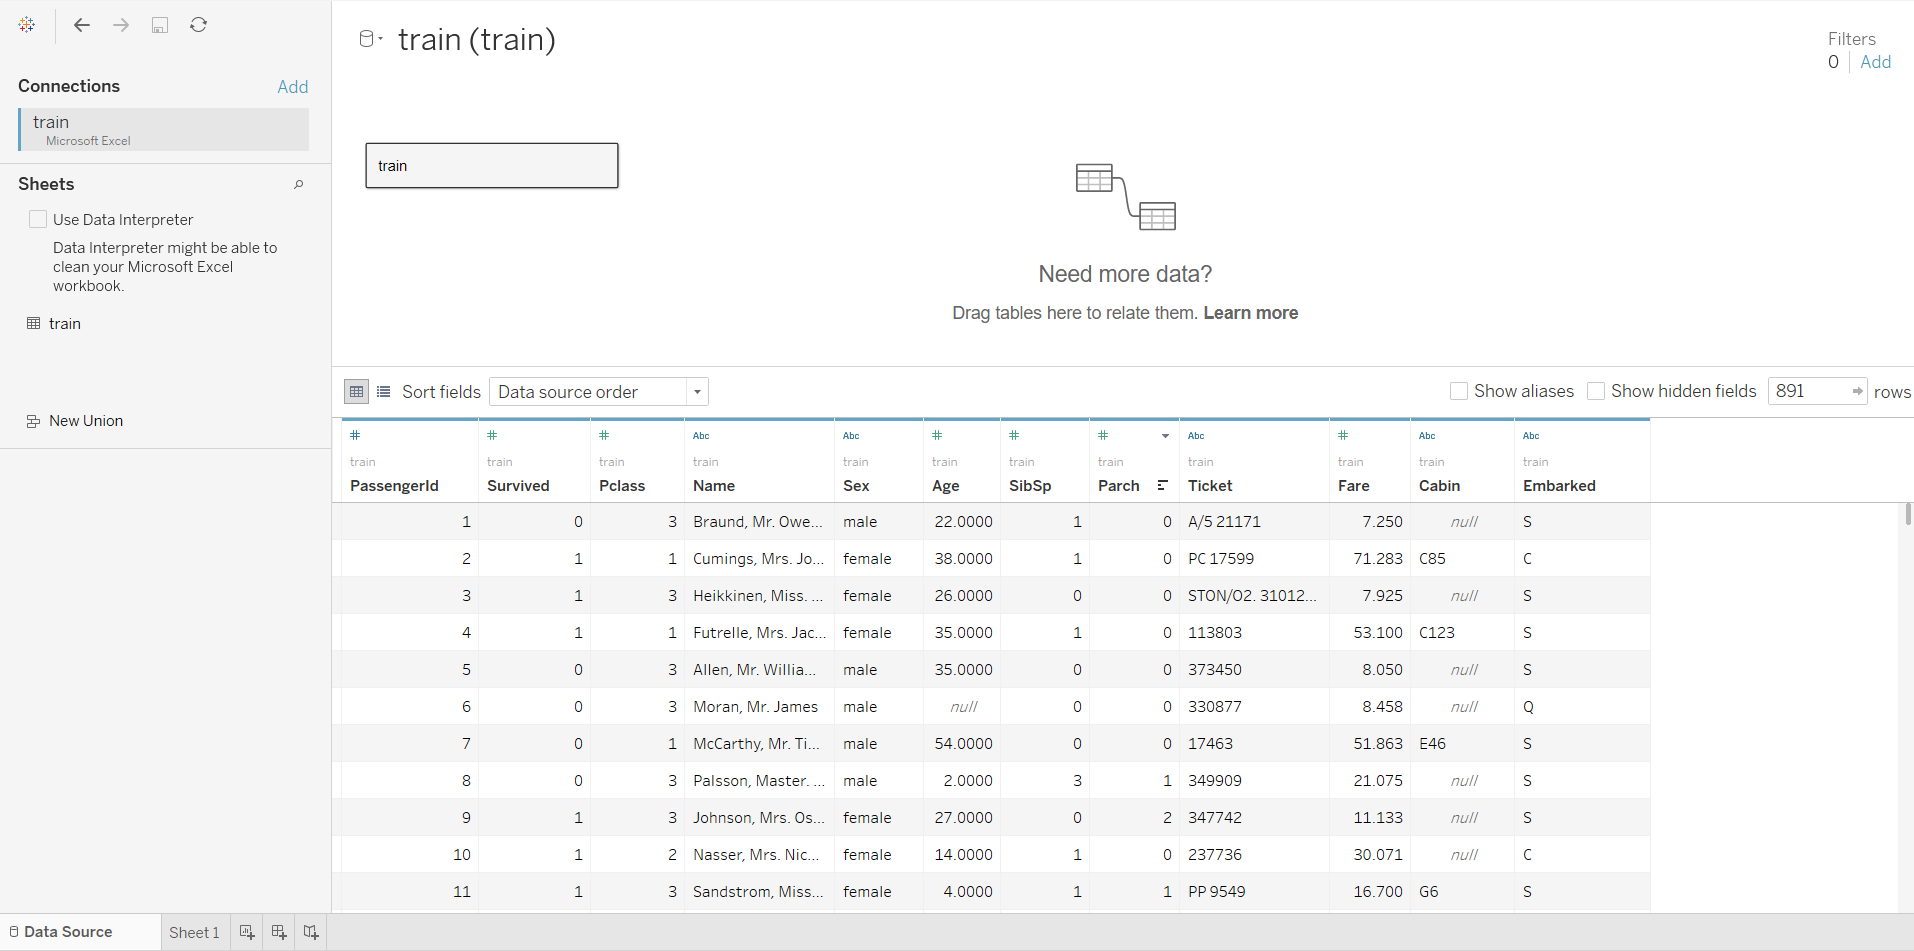Click the new worksheet icon

[x=247, y=932]
